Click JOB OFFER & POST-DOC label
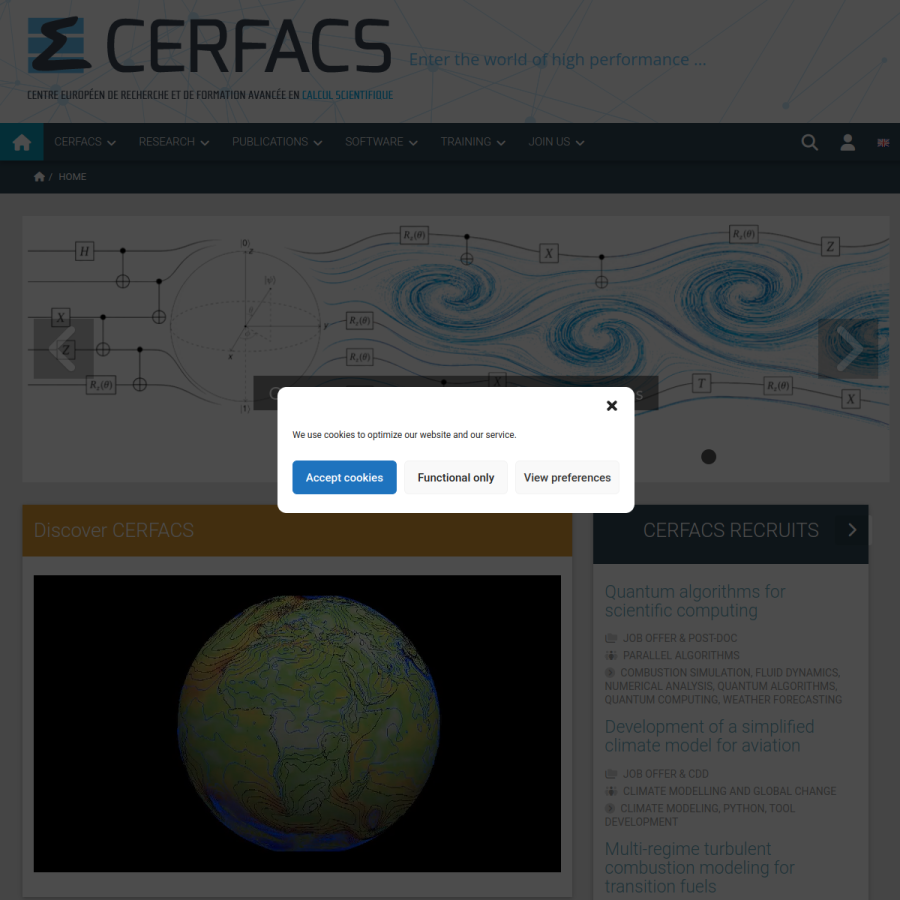 [680, 638]
